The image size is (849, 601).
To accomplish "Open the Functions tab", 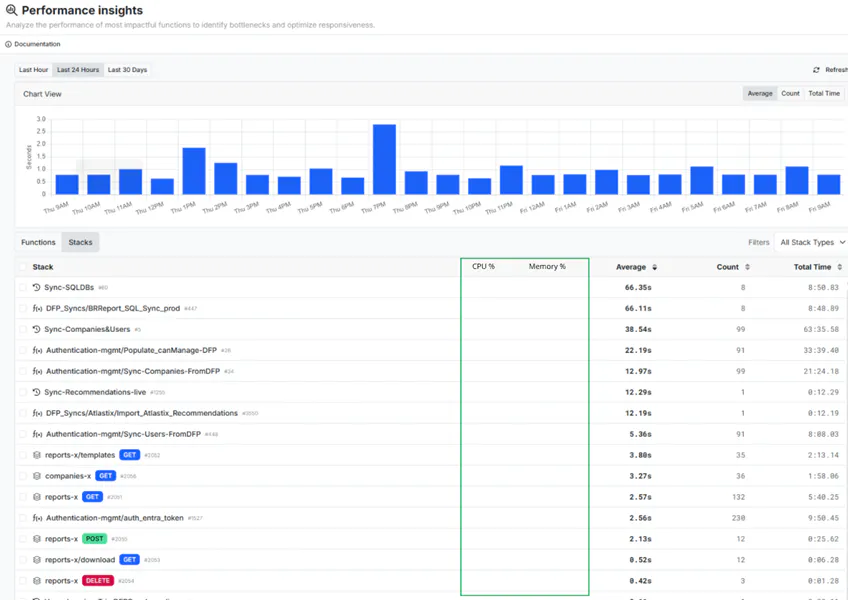I will click(x=38, y=243).
